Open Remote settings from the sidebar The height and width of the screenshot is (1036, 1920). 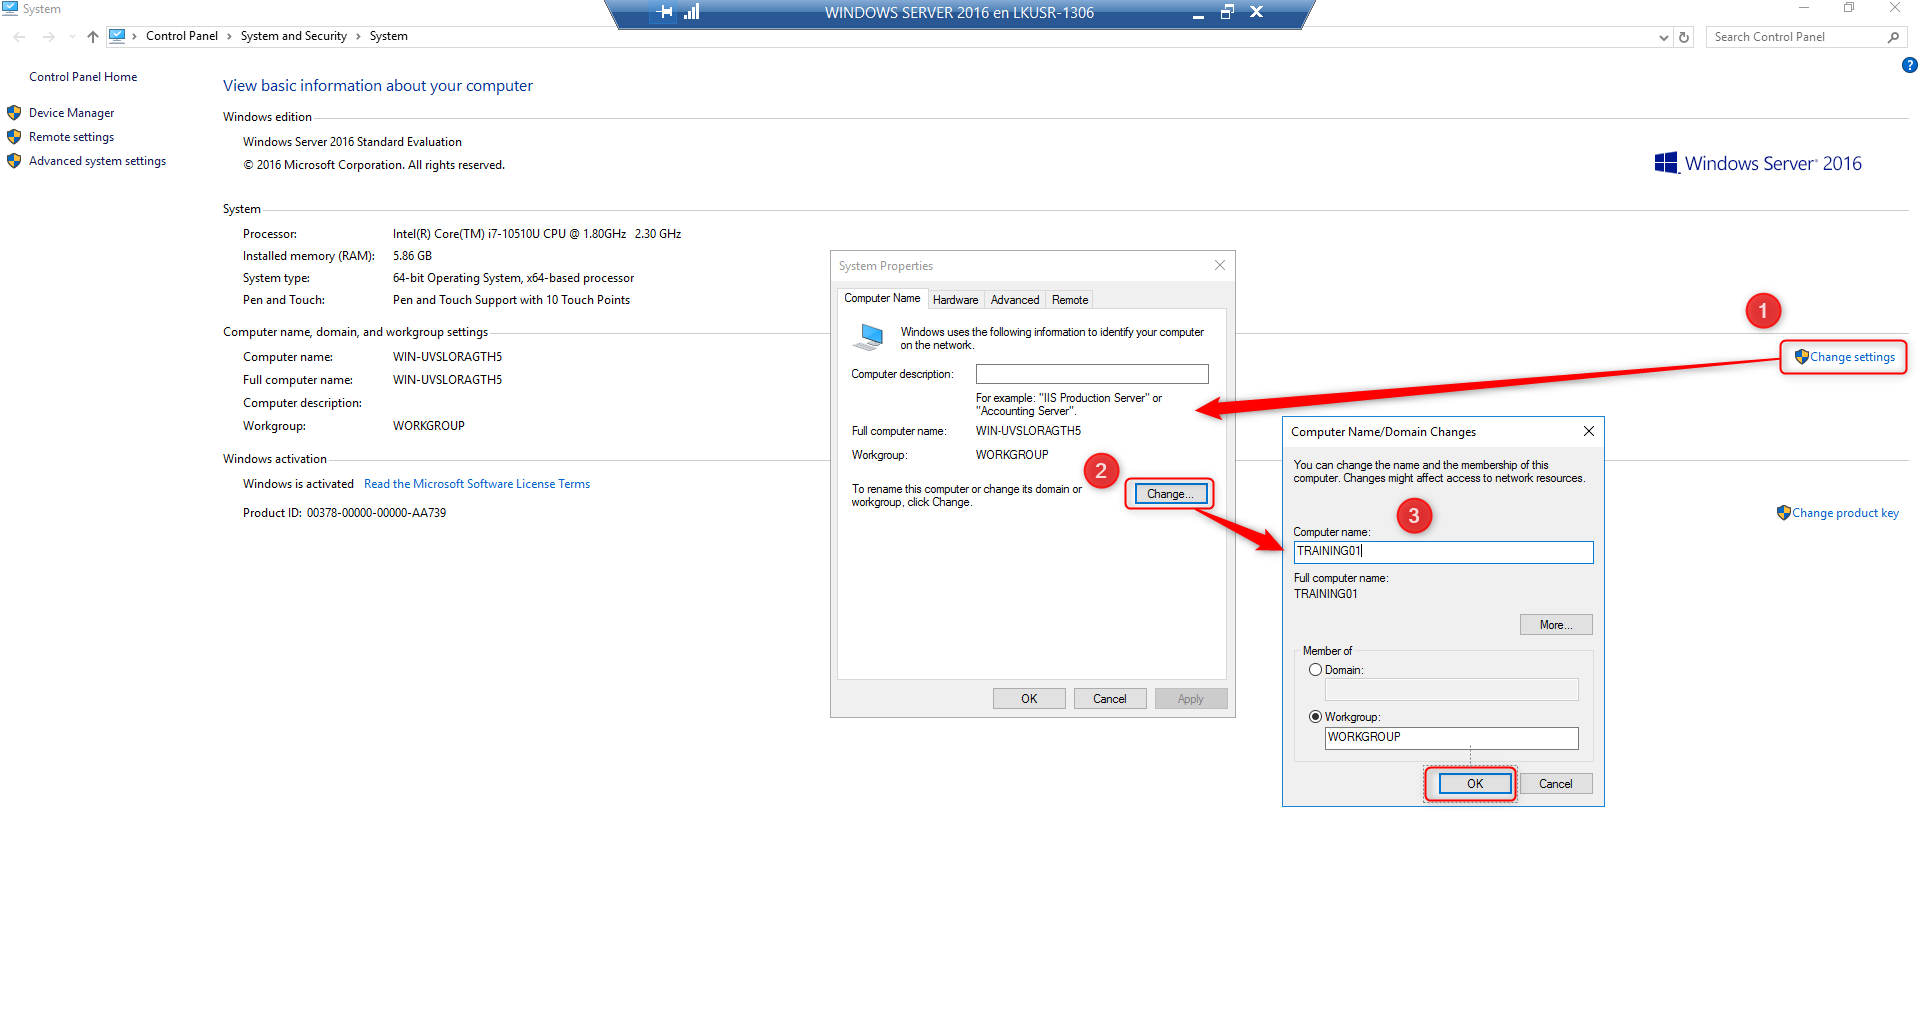tap(71, 137)
